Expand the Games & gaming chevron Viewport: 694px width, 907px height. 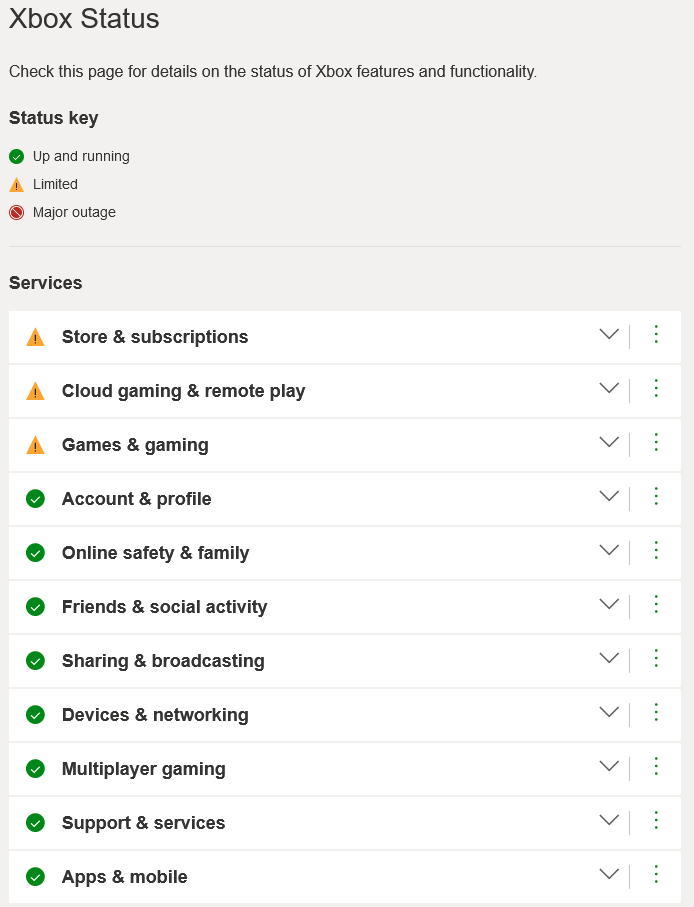[609, 443]
